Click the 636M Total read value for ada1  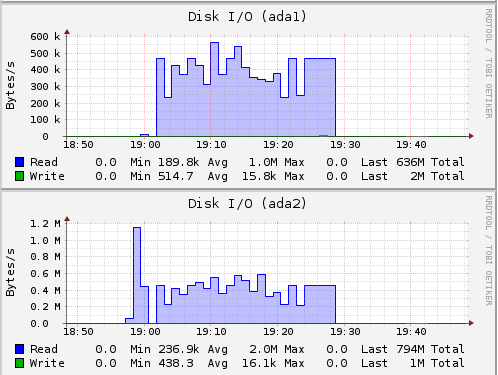pyautogui.click(x=430, y=162)
